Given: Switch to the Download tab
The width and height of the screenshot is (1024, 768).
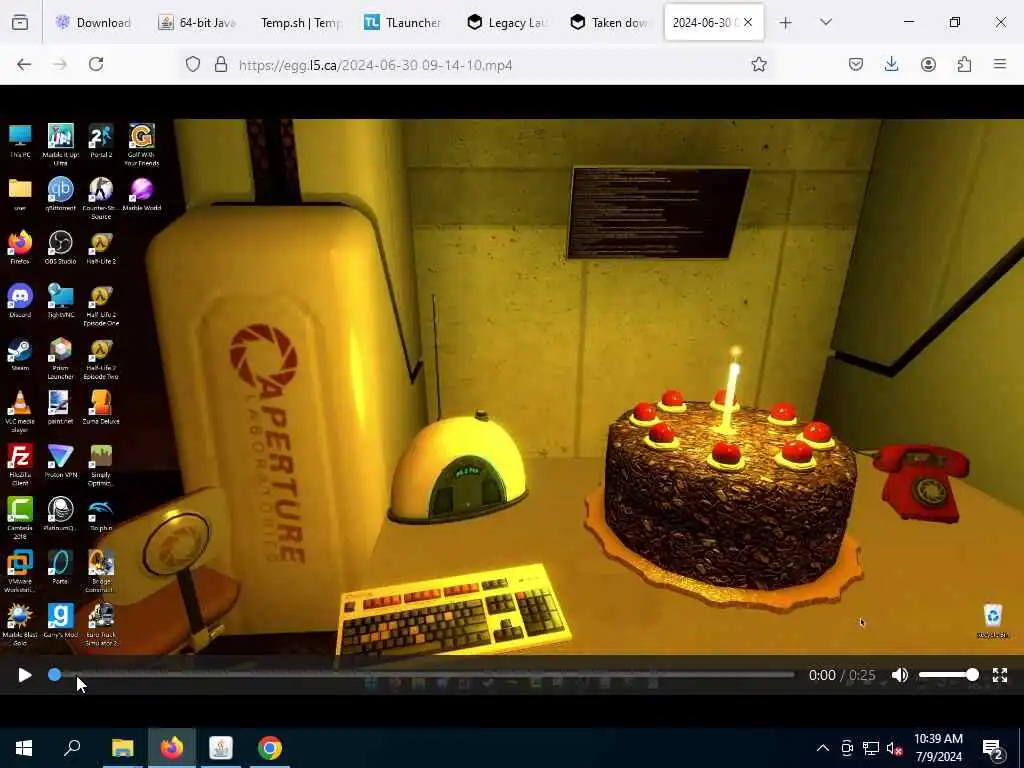Looking at the screenshot, I should point(93,22).
